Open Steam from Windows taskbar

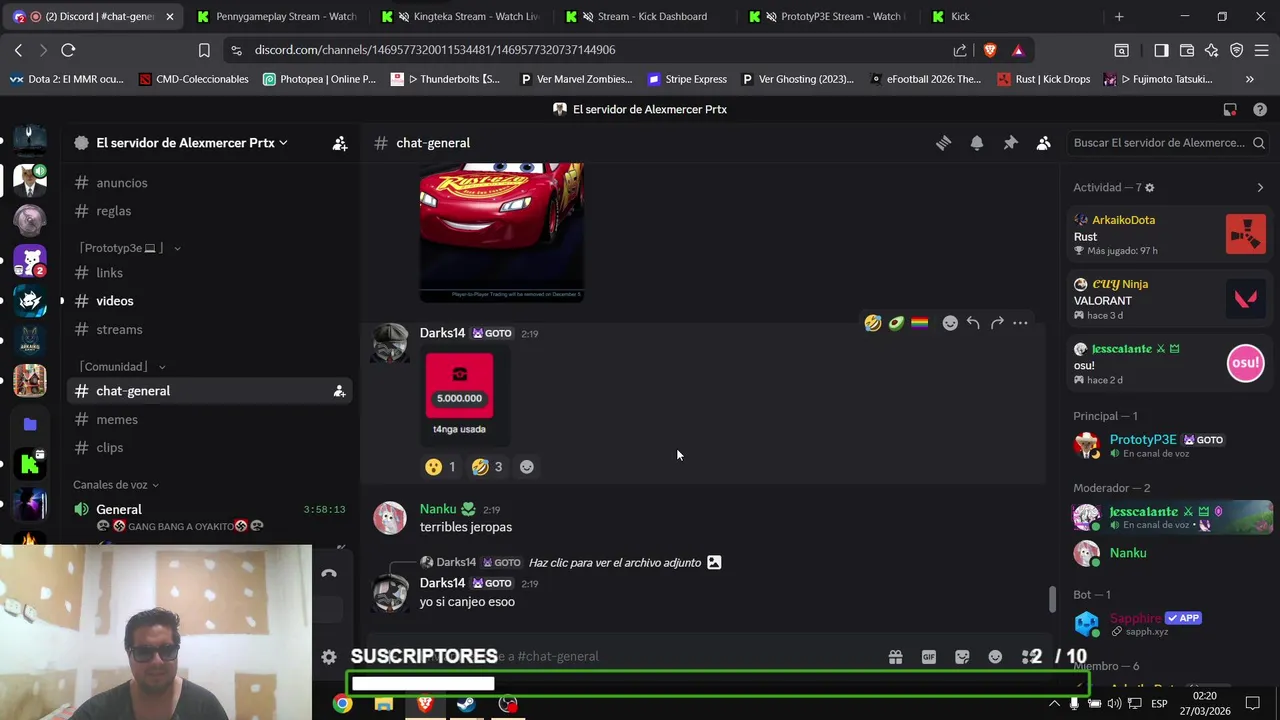click(466, 704)
